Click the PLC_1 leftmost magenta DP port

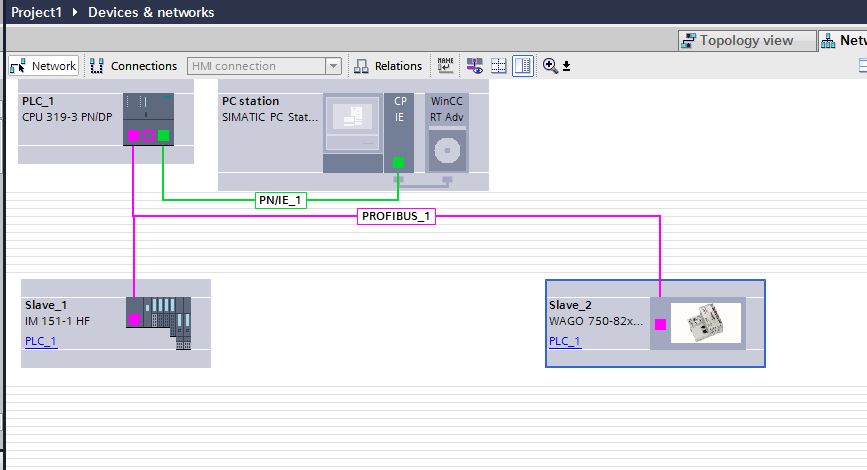point(133,135)
